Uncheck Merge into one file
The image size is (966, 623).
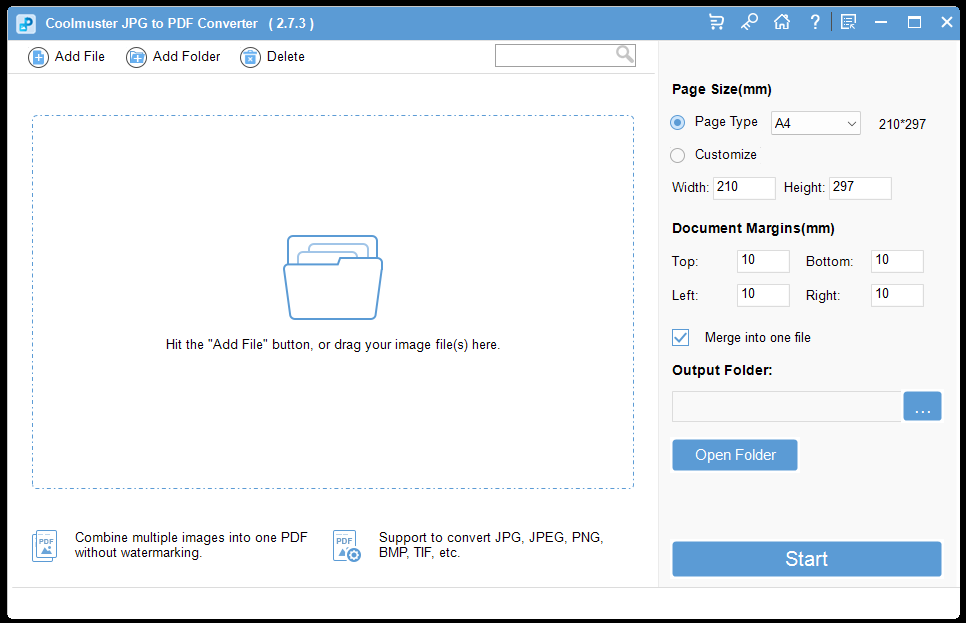tap(681, 338)
